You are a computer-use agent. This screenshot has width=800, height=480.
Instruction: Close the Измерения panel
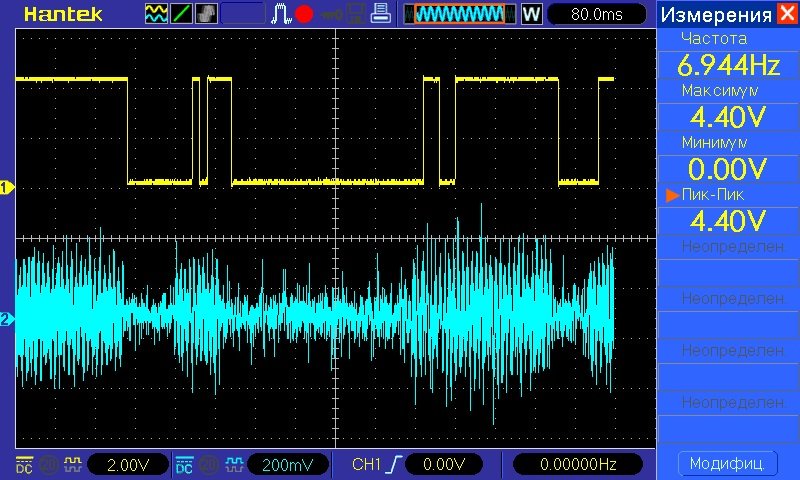pyautogui.click(x=787, y=14)
